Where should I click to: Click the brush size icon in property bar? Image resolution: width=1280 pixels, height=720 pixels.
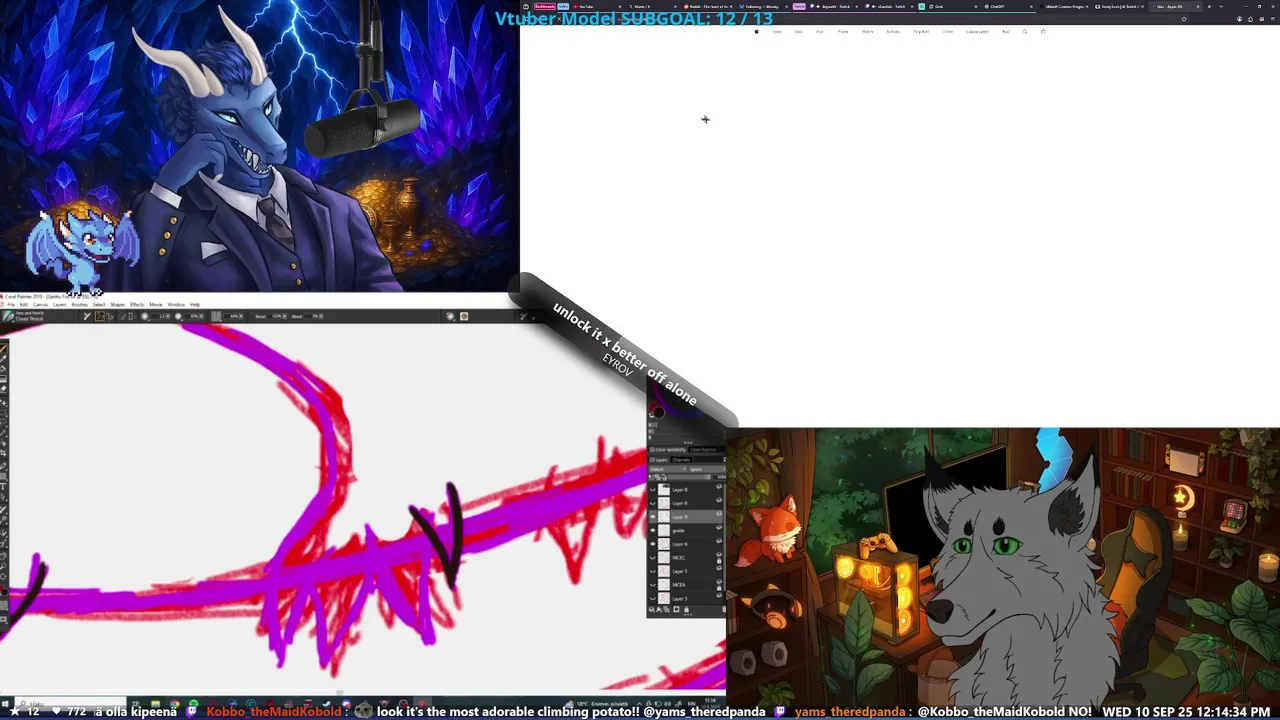point(145,316)
